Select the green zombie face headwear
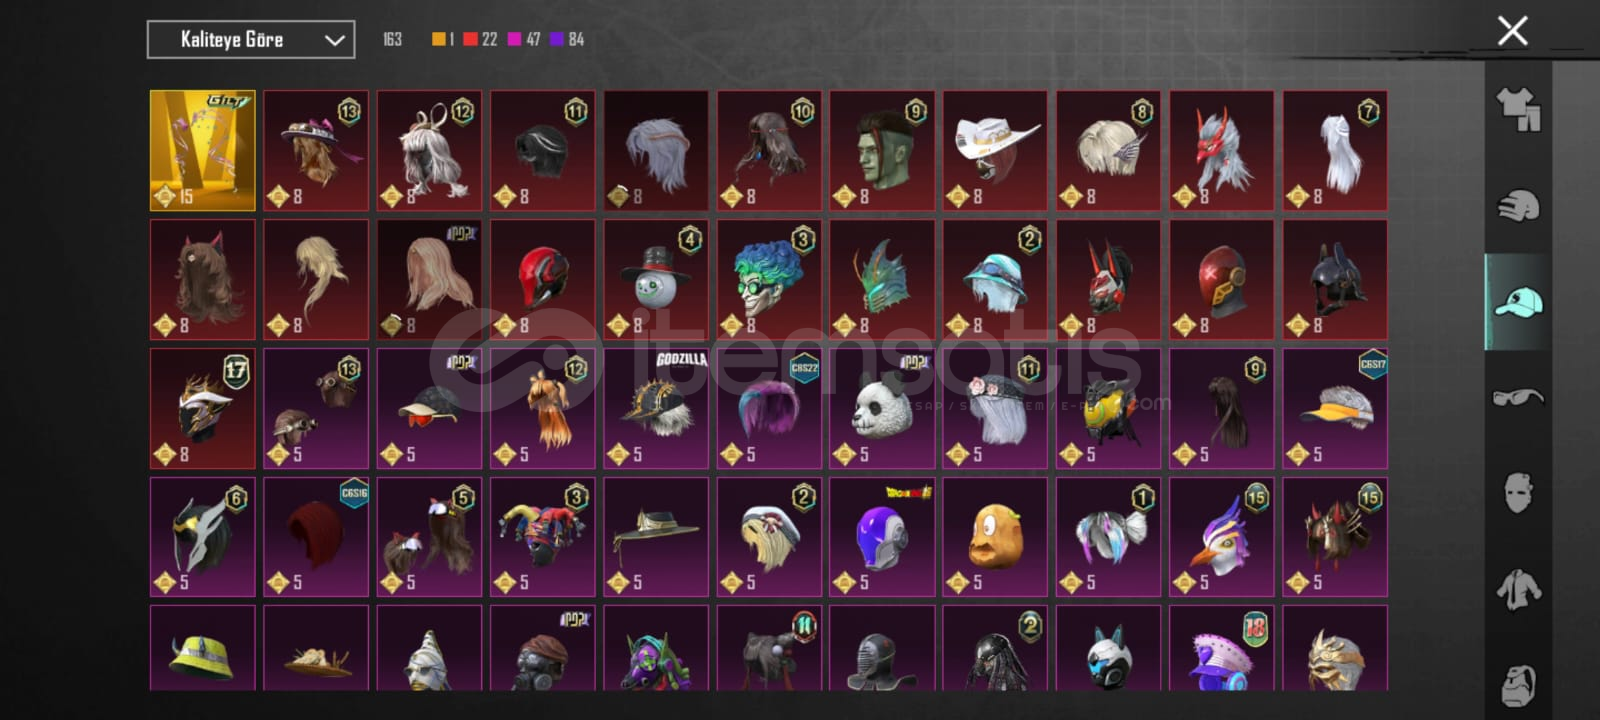 coord(882,151)
